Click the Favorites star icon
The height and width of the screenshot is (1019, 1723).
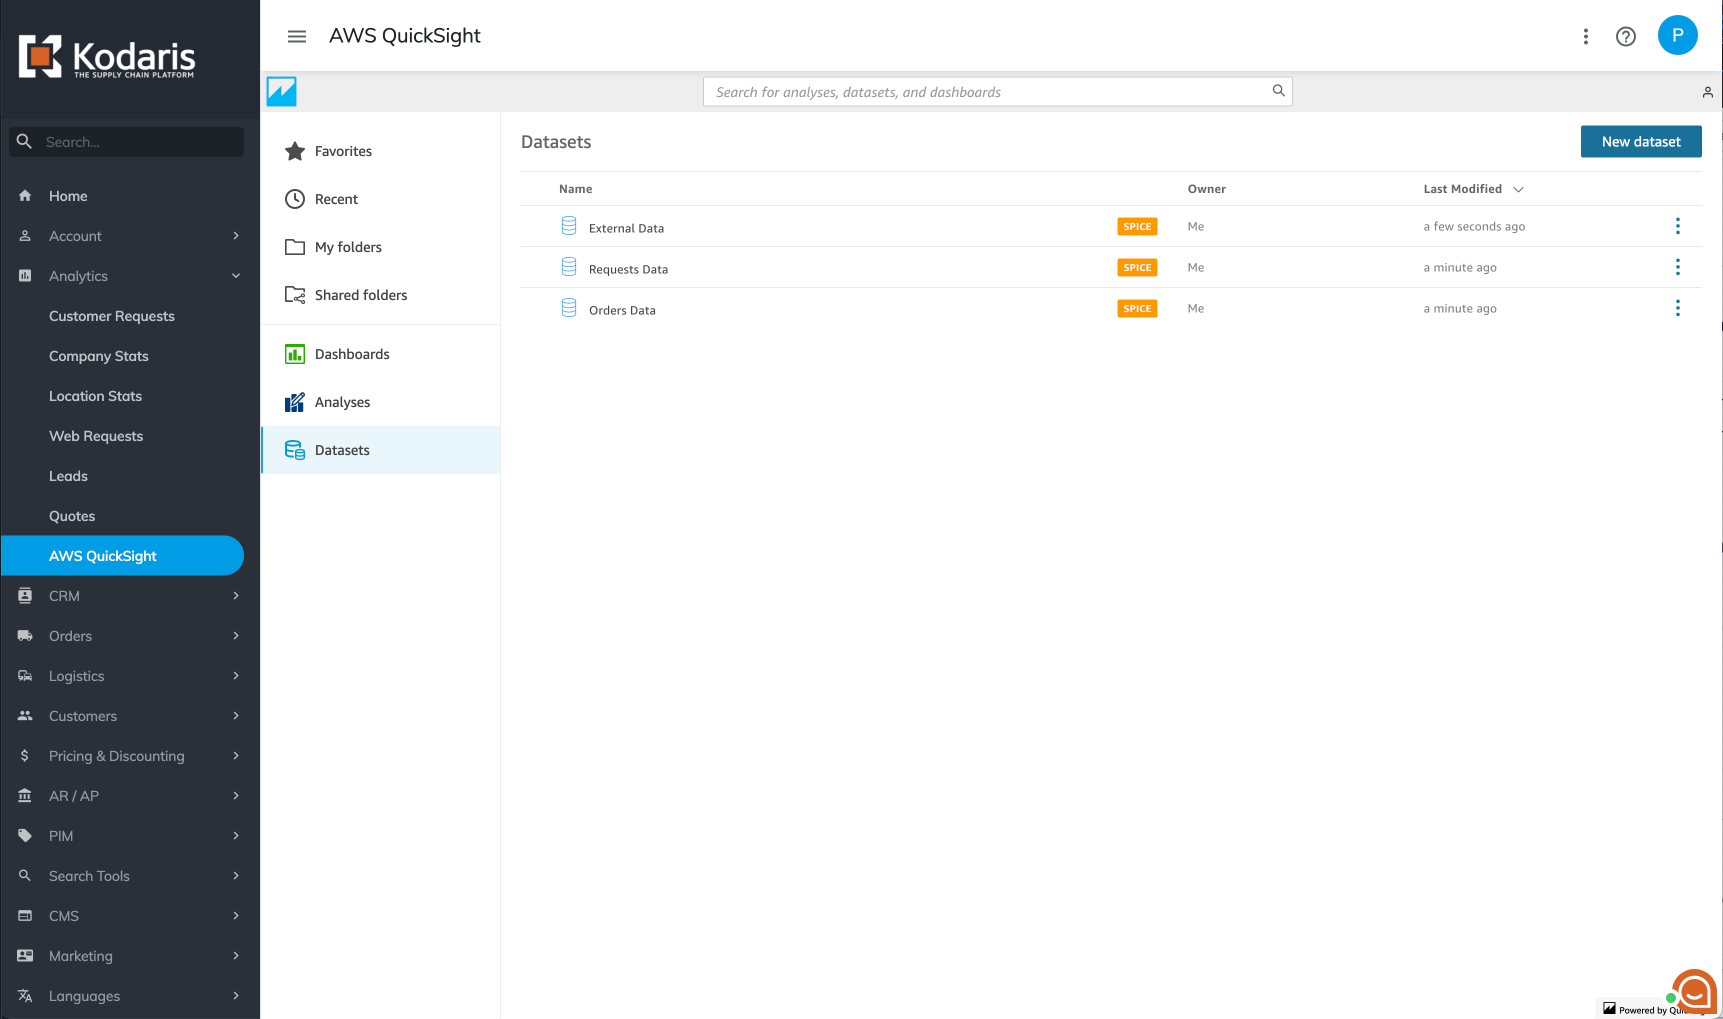295,151
